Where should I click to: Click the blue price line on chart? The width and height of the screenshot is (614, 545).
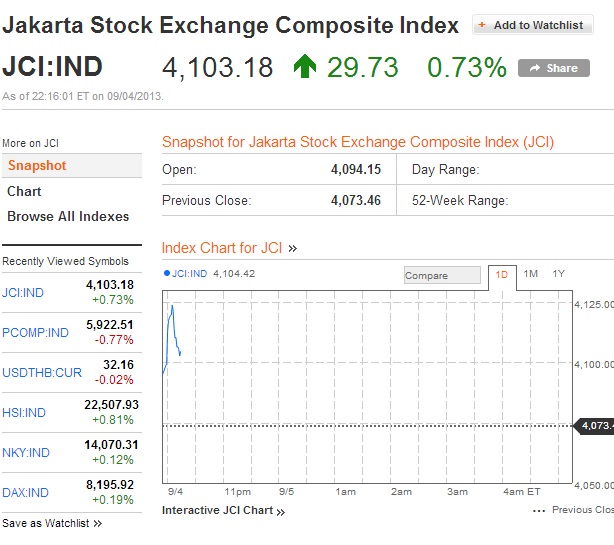coord(172,320)
